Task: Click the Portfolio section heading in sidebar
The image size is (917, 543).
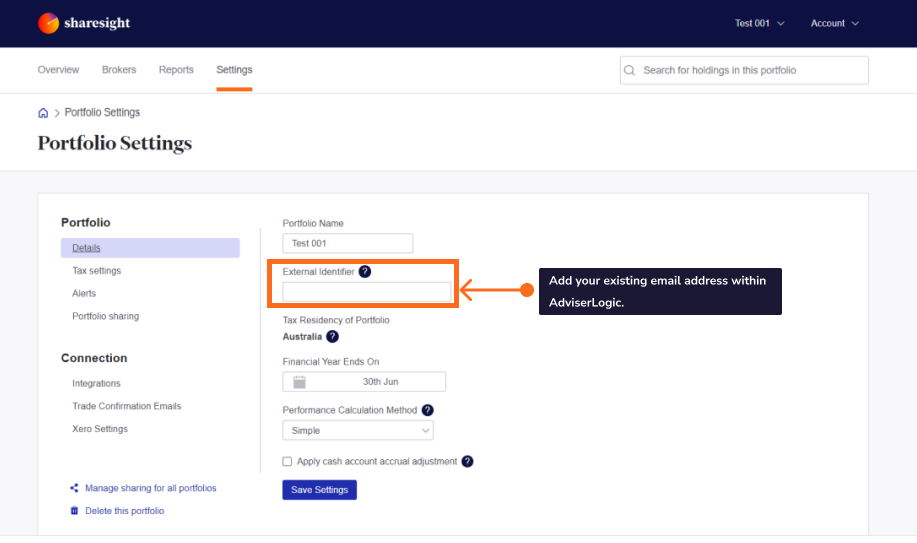Action: 86,222
